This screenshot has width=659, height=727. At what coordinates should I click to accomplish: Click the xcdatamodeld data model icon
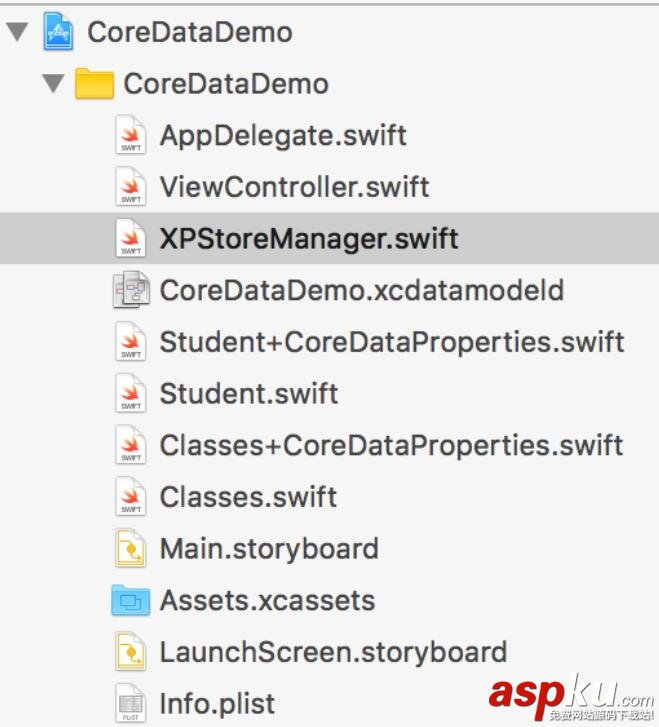point(131,290)
